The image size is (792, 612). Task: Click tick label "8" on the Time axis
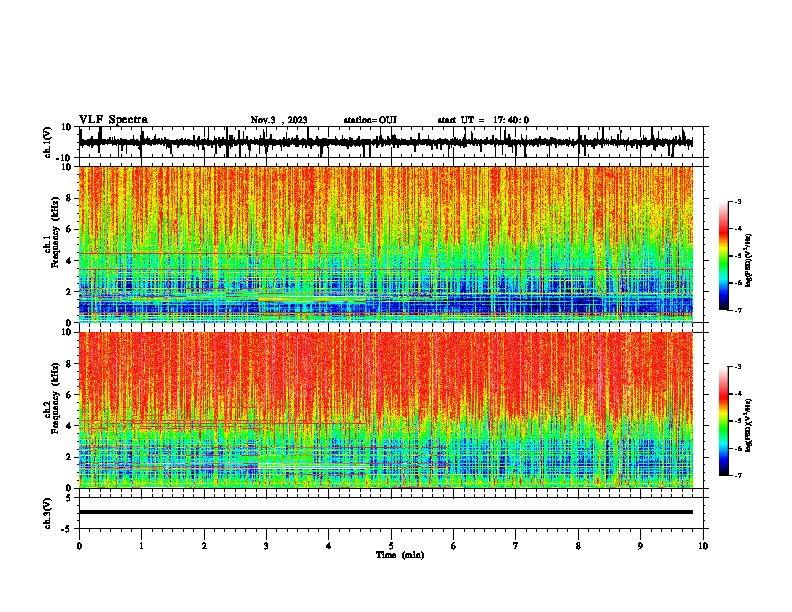[x=578, y=546]
